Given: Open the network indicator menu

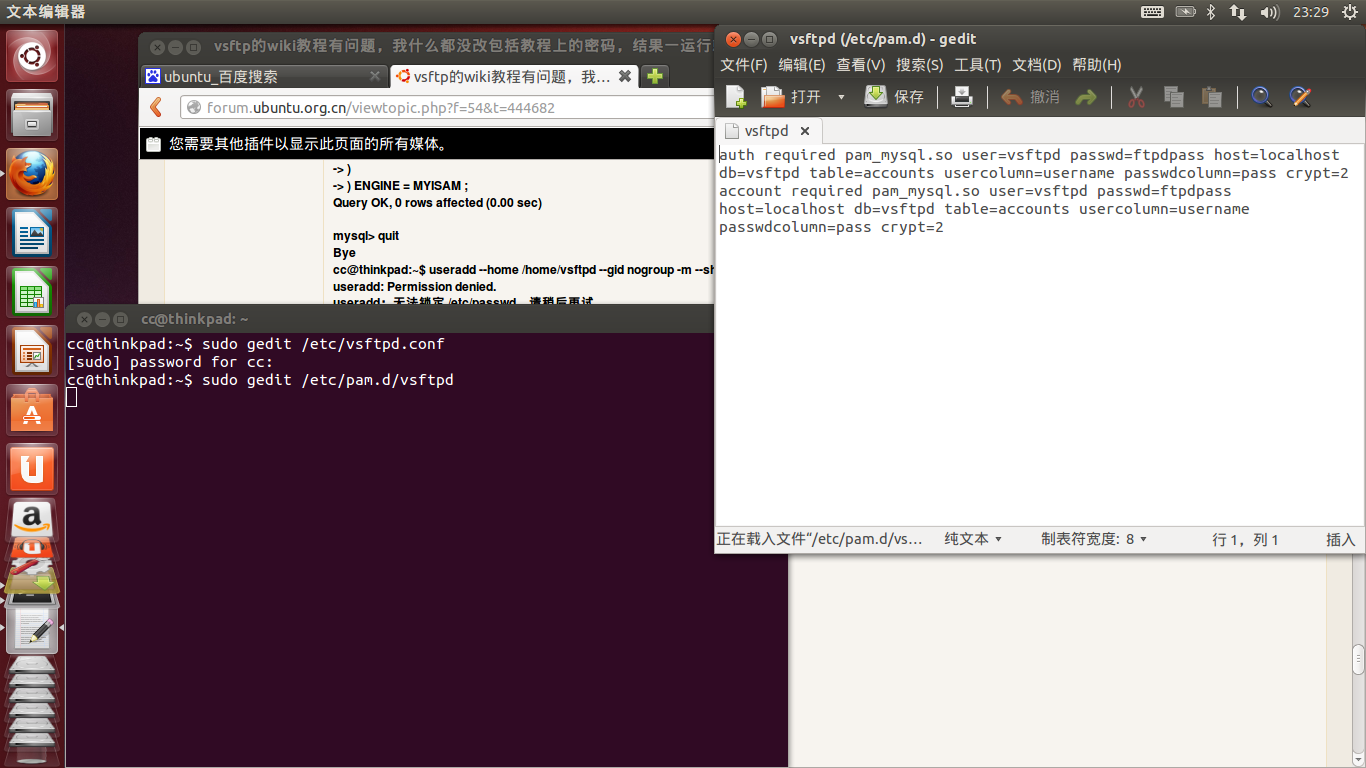Looking at the screenshot, I should point(1238,12).
